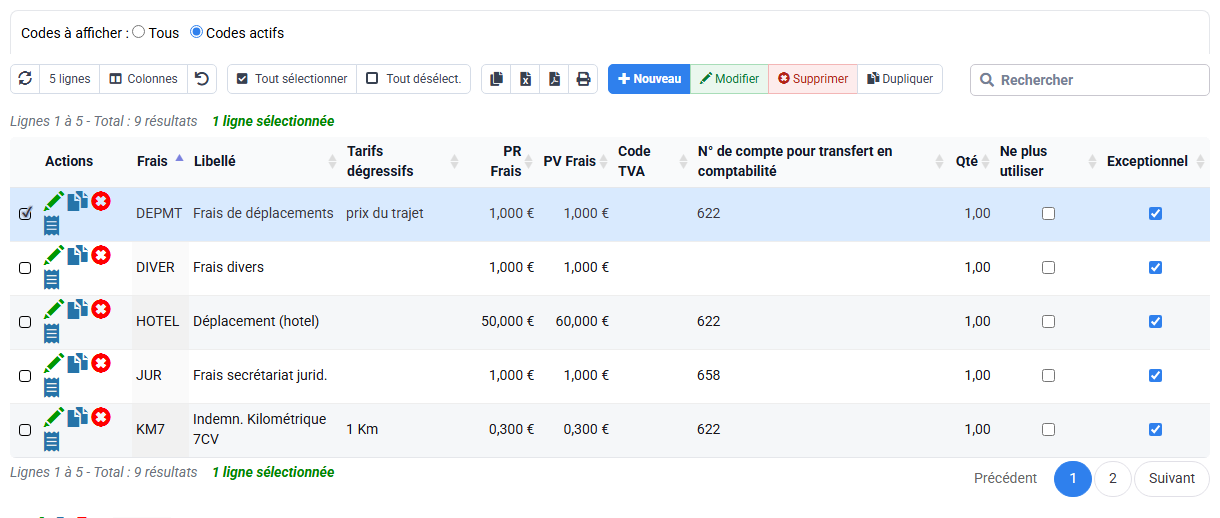Uncheck the DEPMT row selection checkbox
The image size is (1220, 518).
[25, 213]
